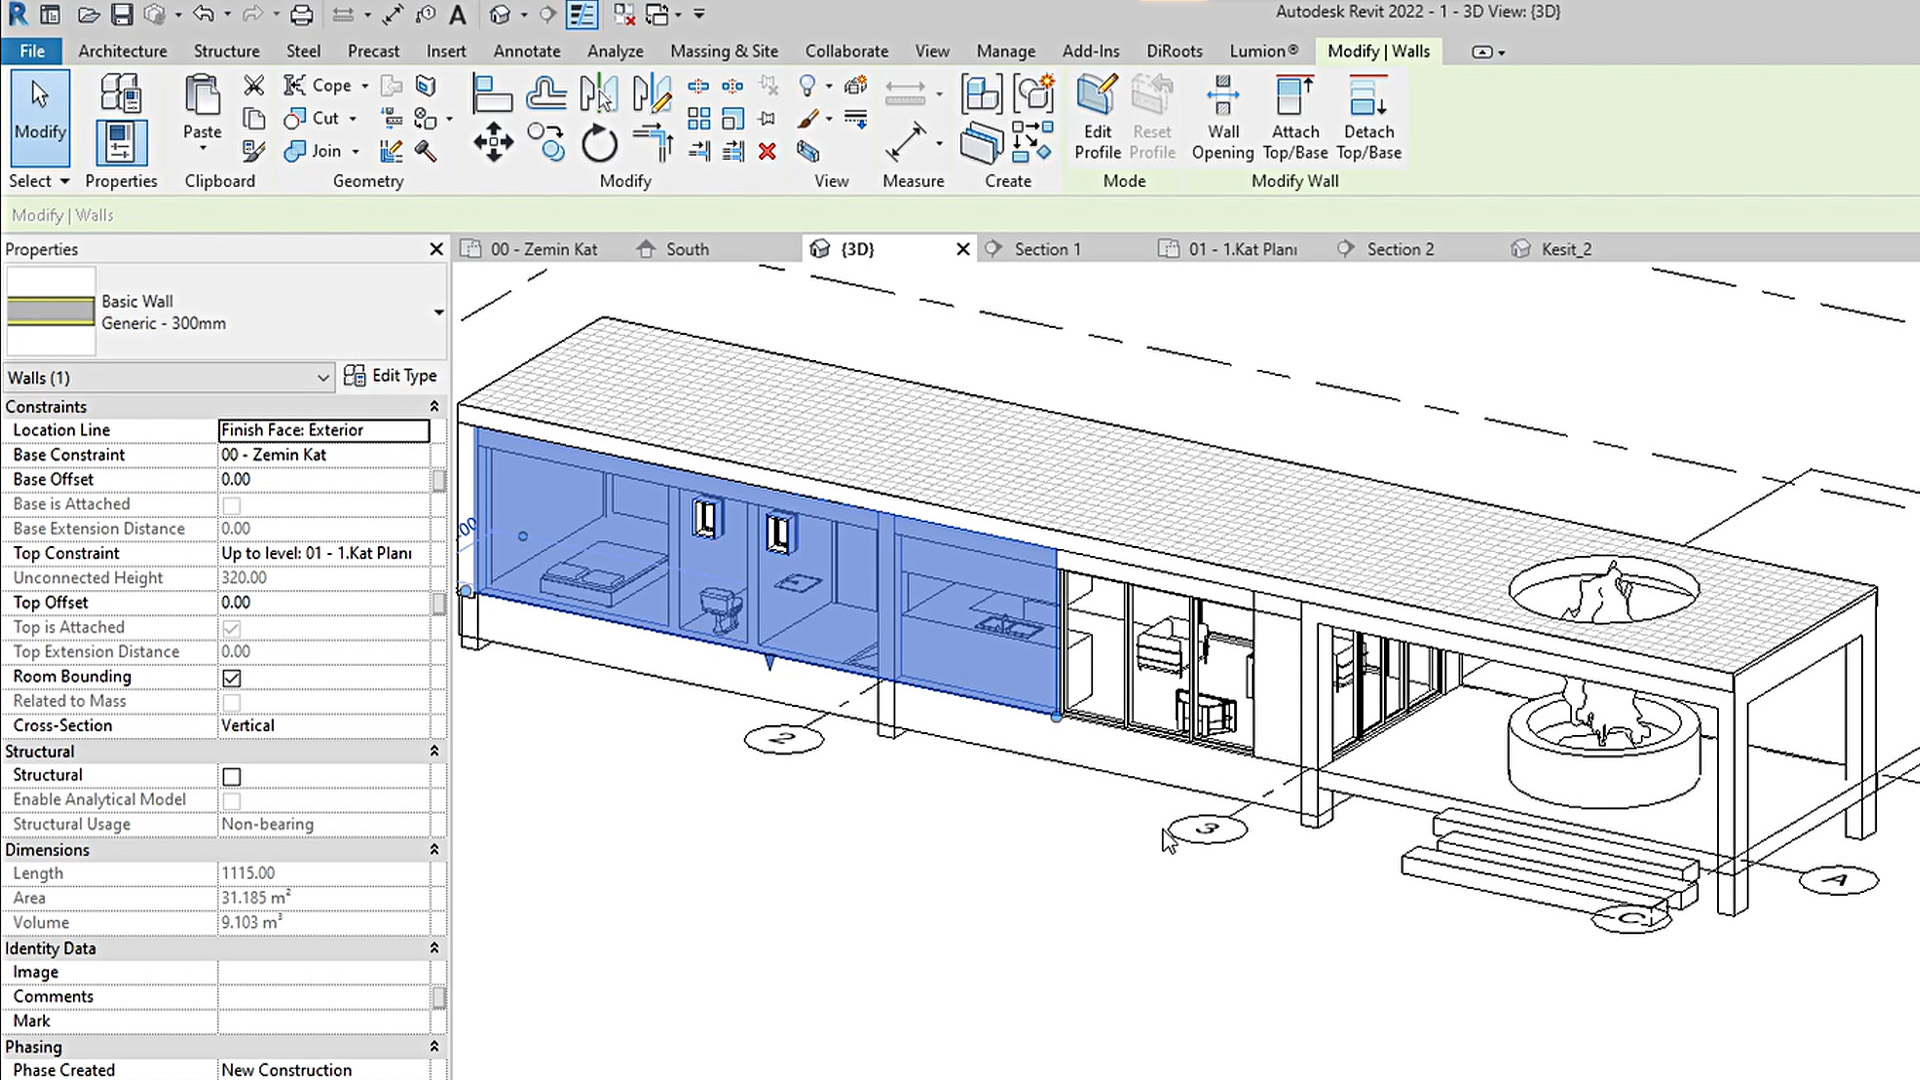Screen dimensions: 1920x1080
Task: Open the Massing & Site ribbon tab
Action: tap(724, 51)
